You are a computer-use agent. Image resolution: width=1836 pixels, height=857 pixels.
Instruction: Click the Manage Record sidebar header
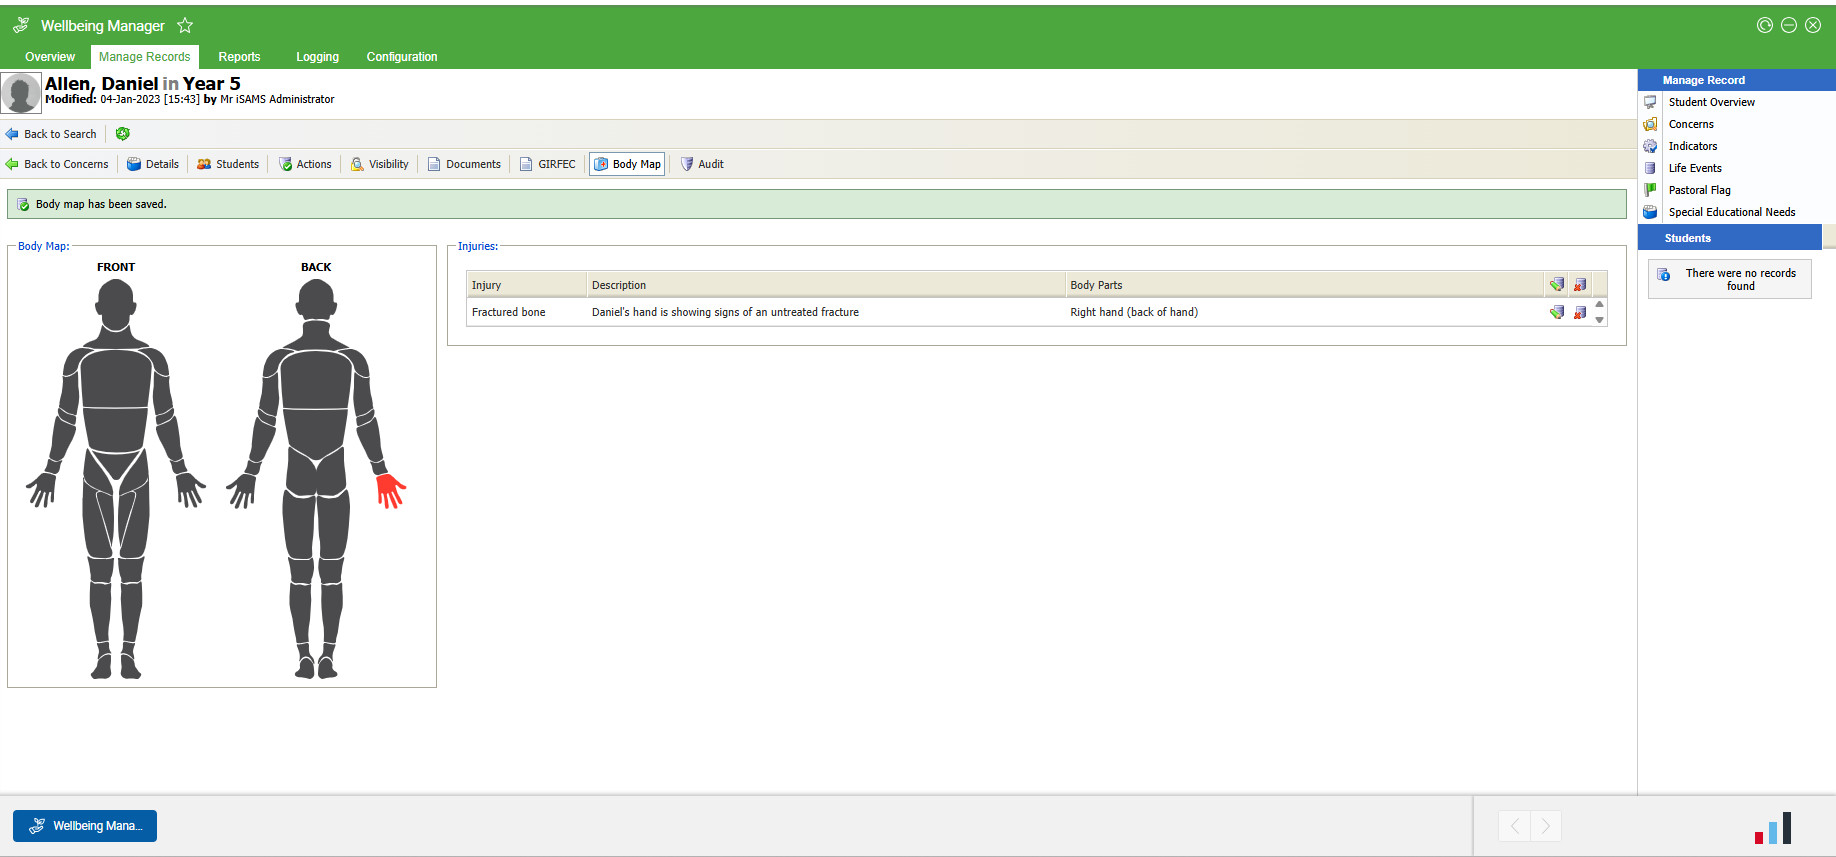[x=1736, y=80]
